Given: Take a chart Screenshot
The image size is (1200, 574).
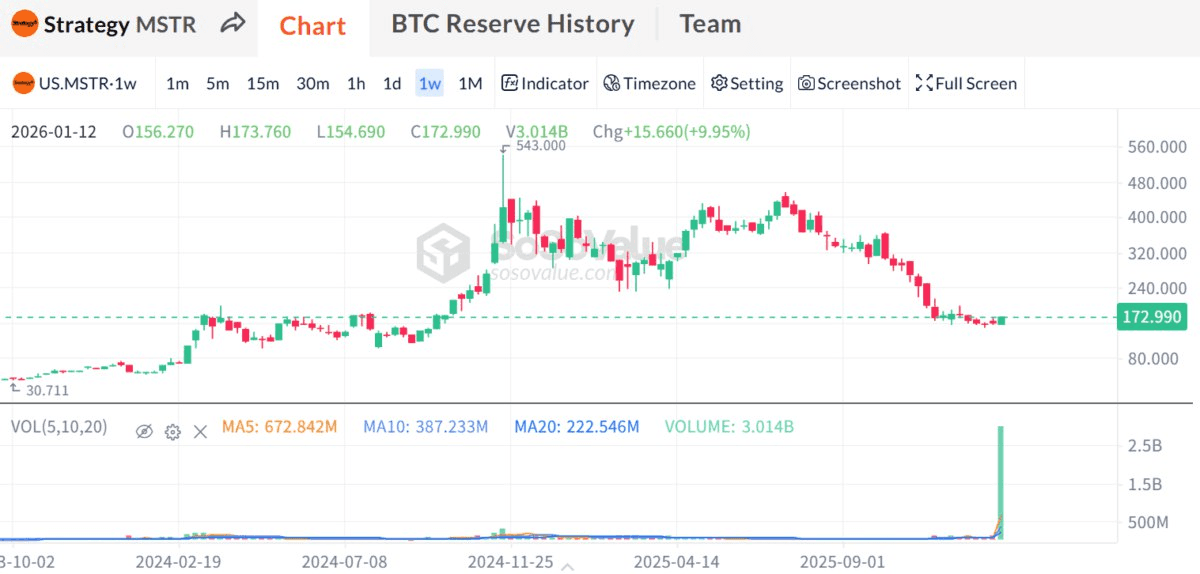Looking at the screenshot, I should pyautogui.click(x=850, y=84).
